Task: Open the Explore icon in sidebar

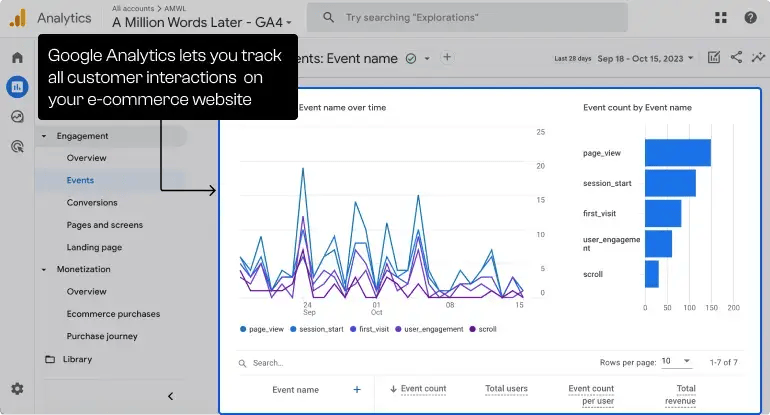Action: pyautogui.click(x=17, y=117)
